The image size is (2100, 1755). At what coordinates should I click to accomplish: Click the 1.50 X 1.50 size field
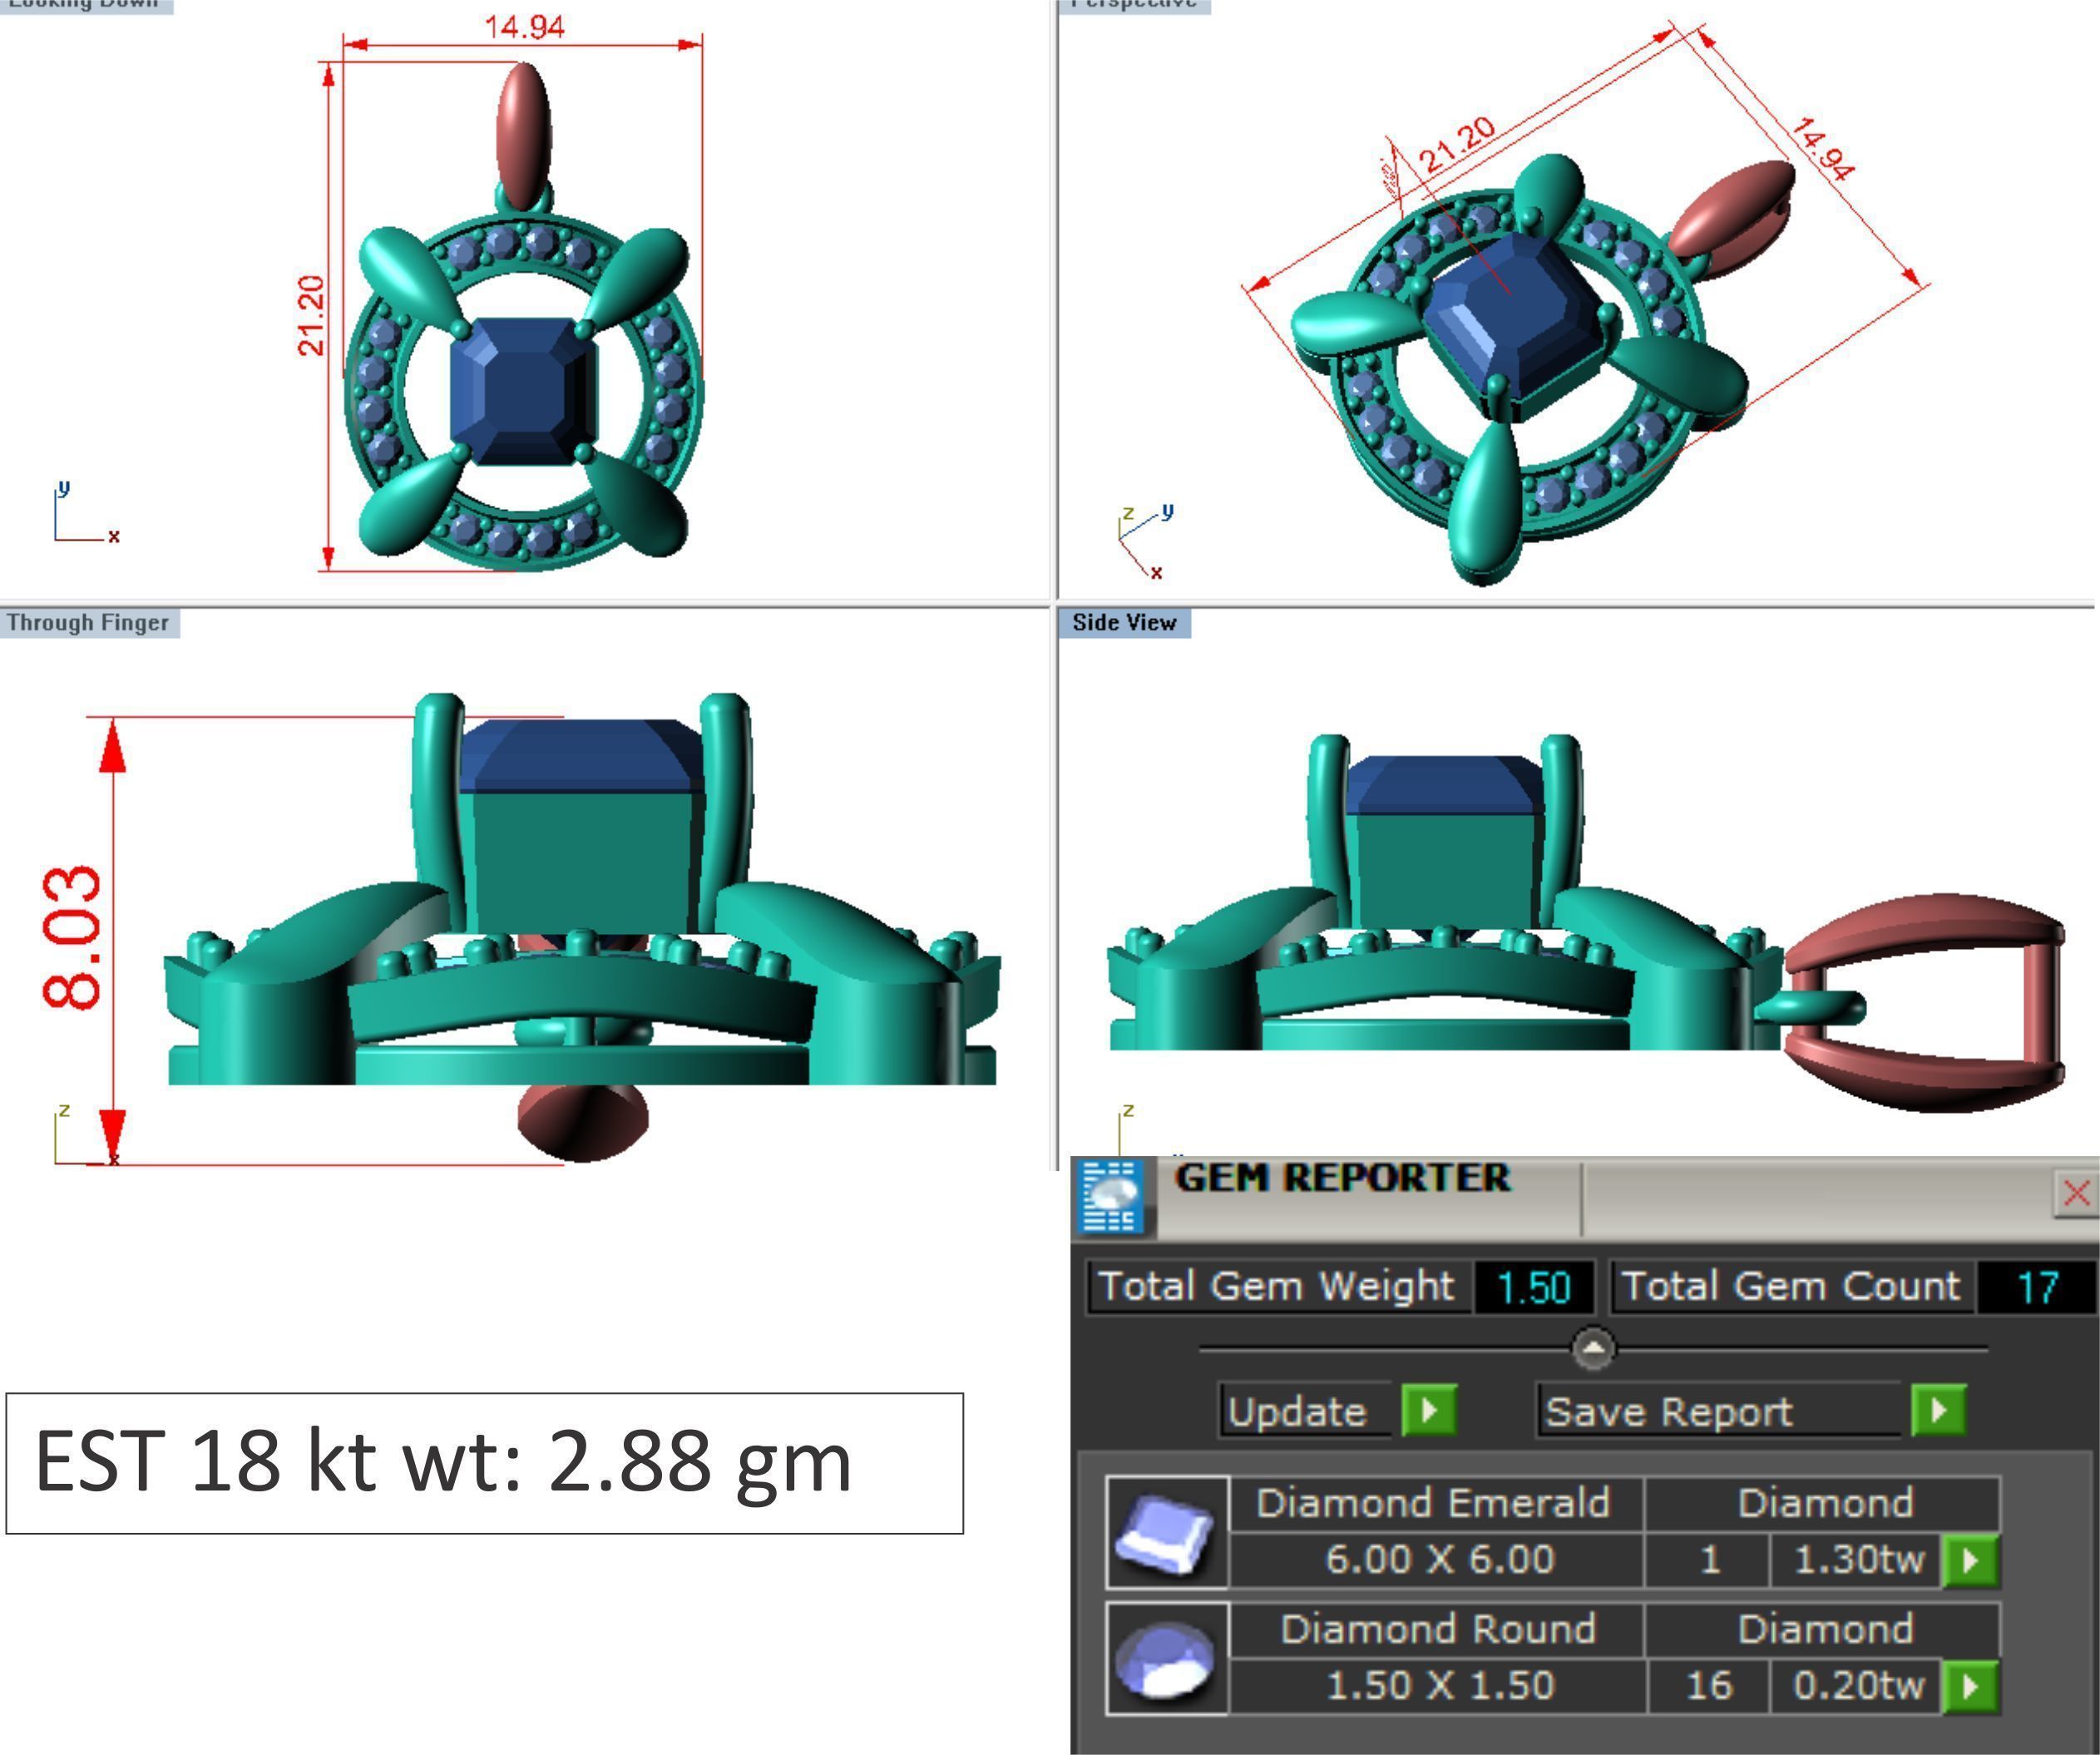[1439, 1686]
